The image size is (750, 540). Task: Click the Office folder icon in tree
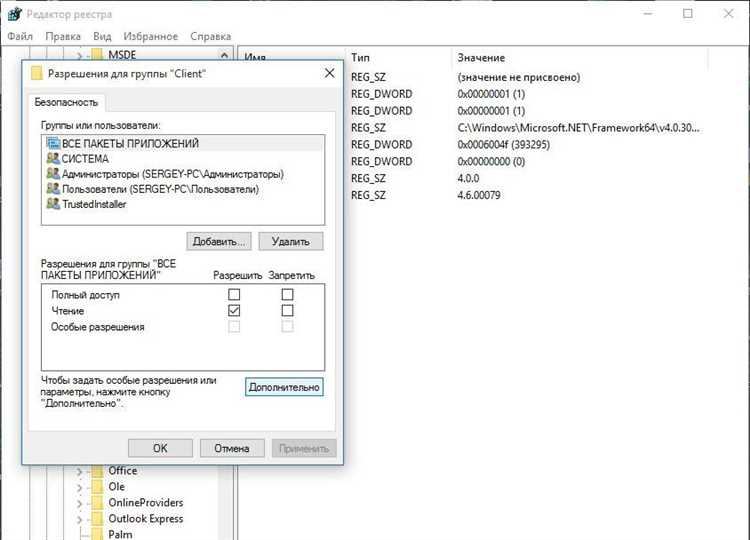(97, 471)
